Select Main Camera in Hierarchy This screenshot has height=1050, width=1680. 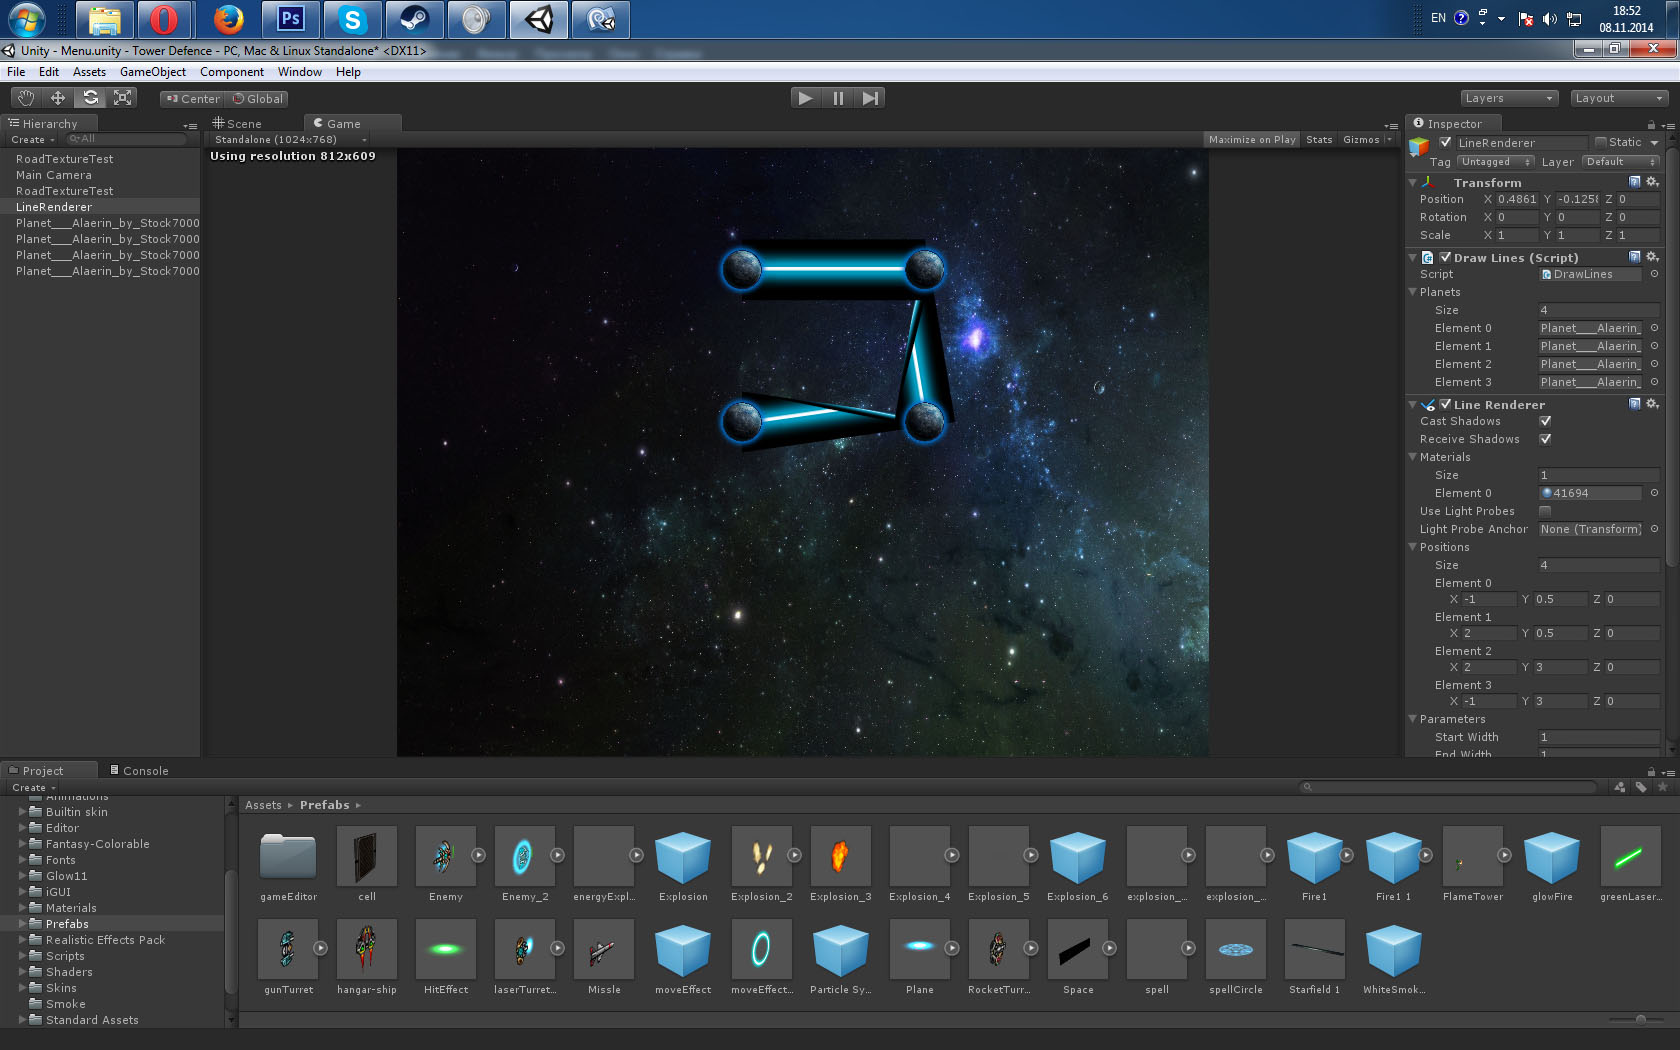(54, 175)
